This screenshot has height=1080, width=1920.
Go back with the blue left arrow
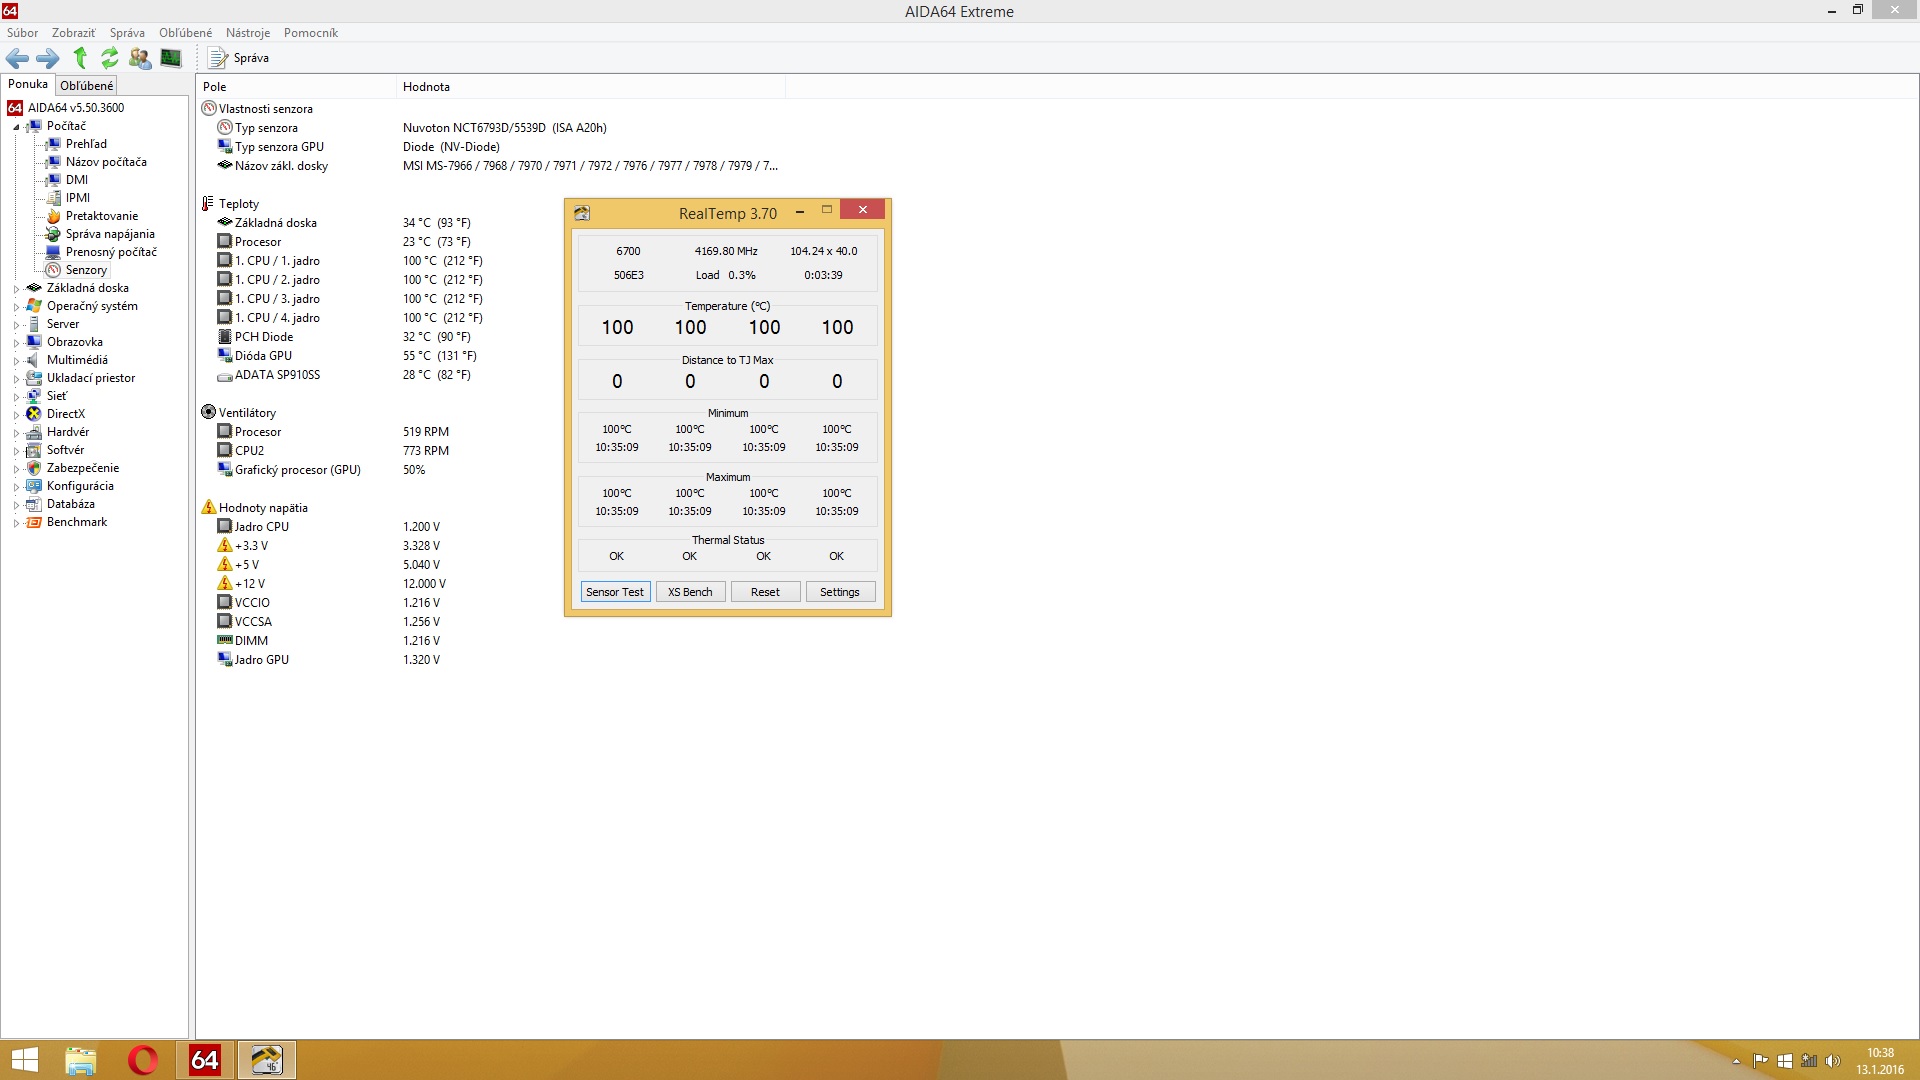coord(17,58)
